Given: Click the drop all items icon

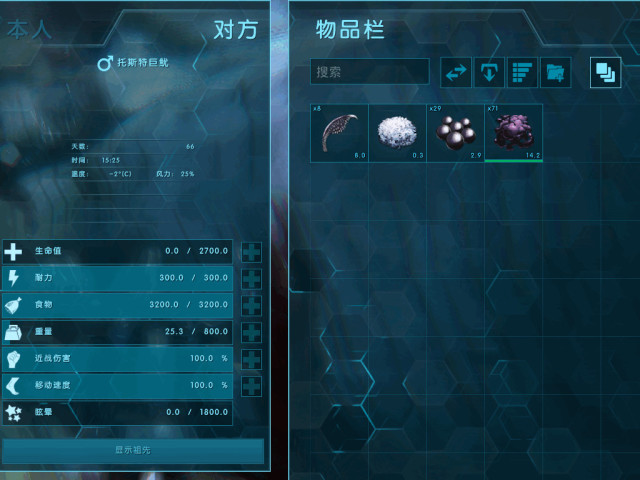Looking at the screenshot, I should click(x=489, y=73).
